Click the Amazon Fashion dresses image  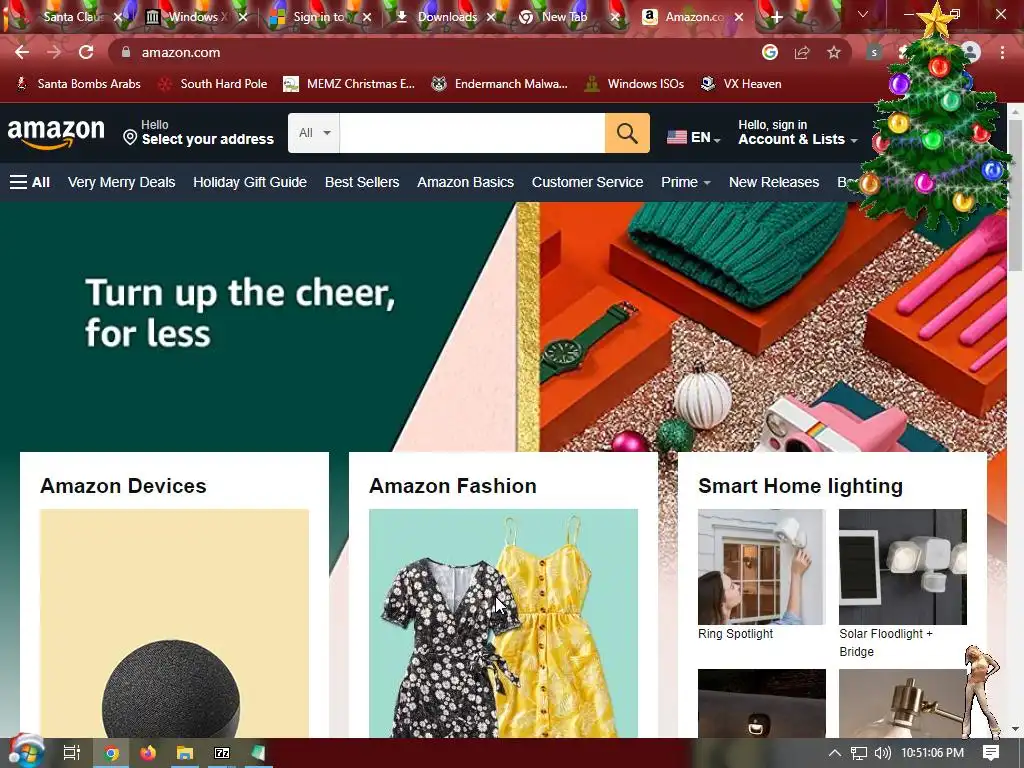pyautogui.click(x=504, y=623)
